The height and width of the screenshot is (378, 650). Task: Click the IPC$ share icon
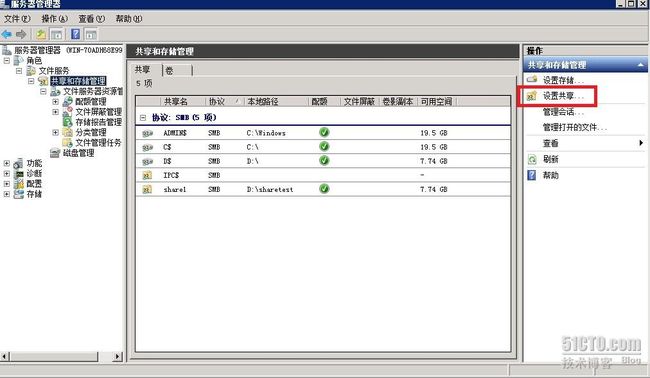pyautogui.click(x=147, y=176)
